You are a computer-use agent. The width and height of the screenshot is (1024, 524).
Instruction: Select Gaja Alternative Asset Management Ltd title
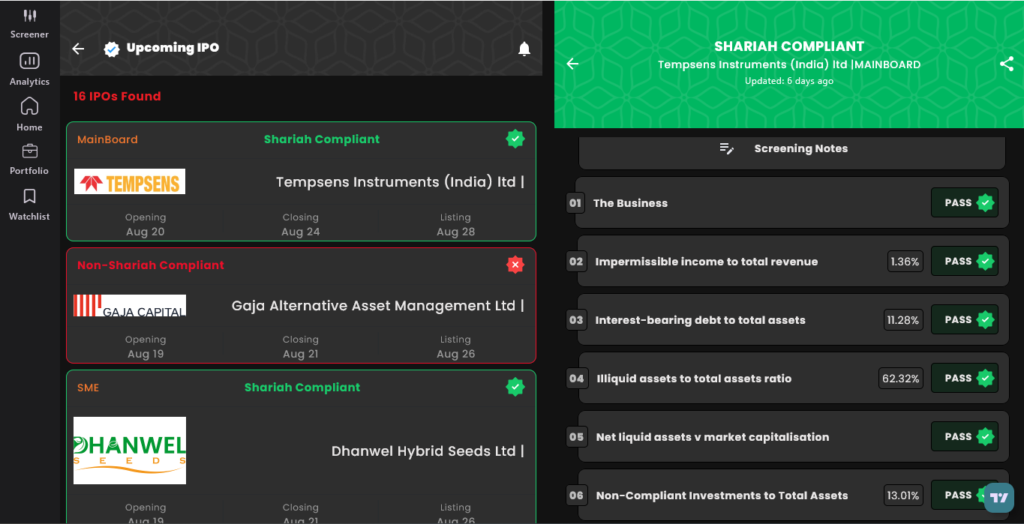click(x=377, y=305)
